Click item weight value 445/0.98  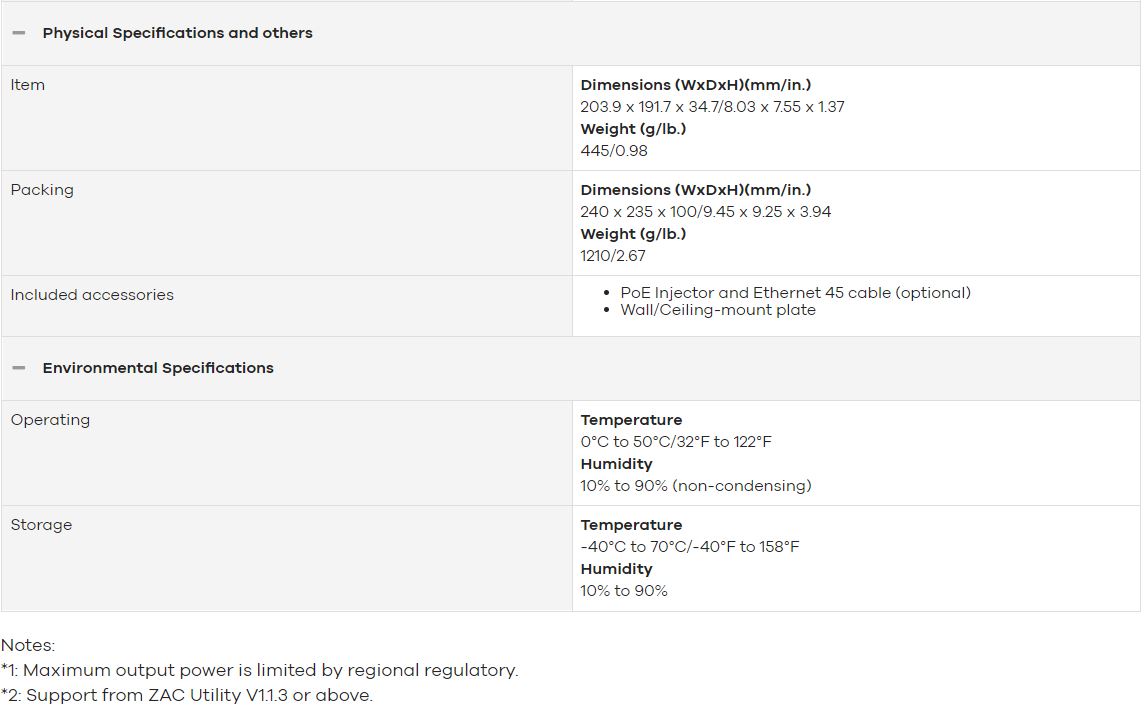coord(614,151)
